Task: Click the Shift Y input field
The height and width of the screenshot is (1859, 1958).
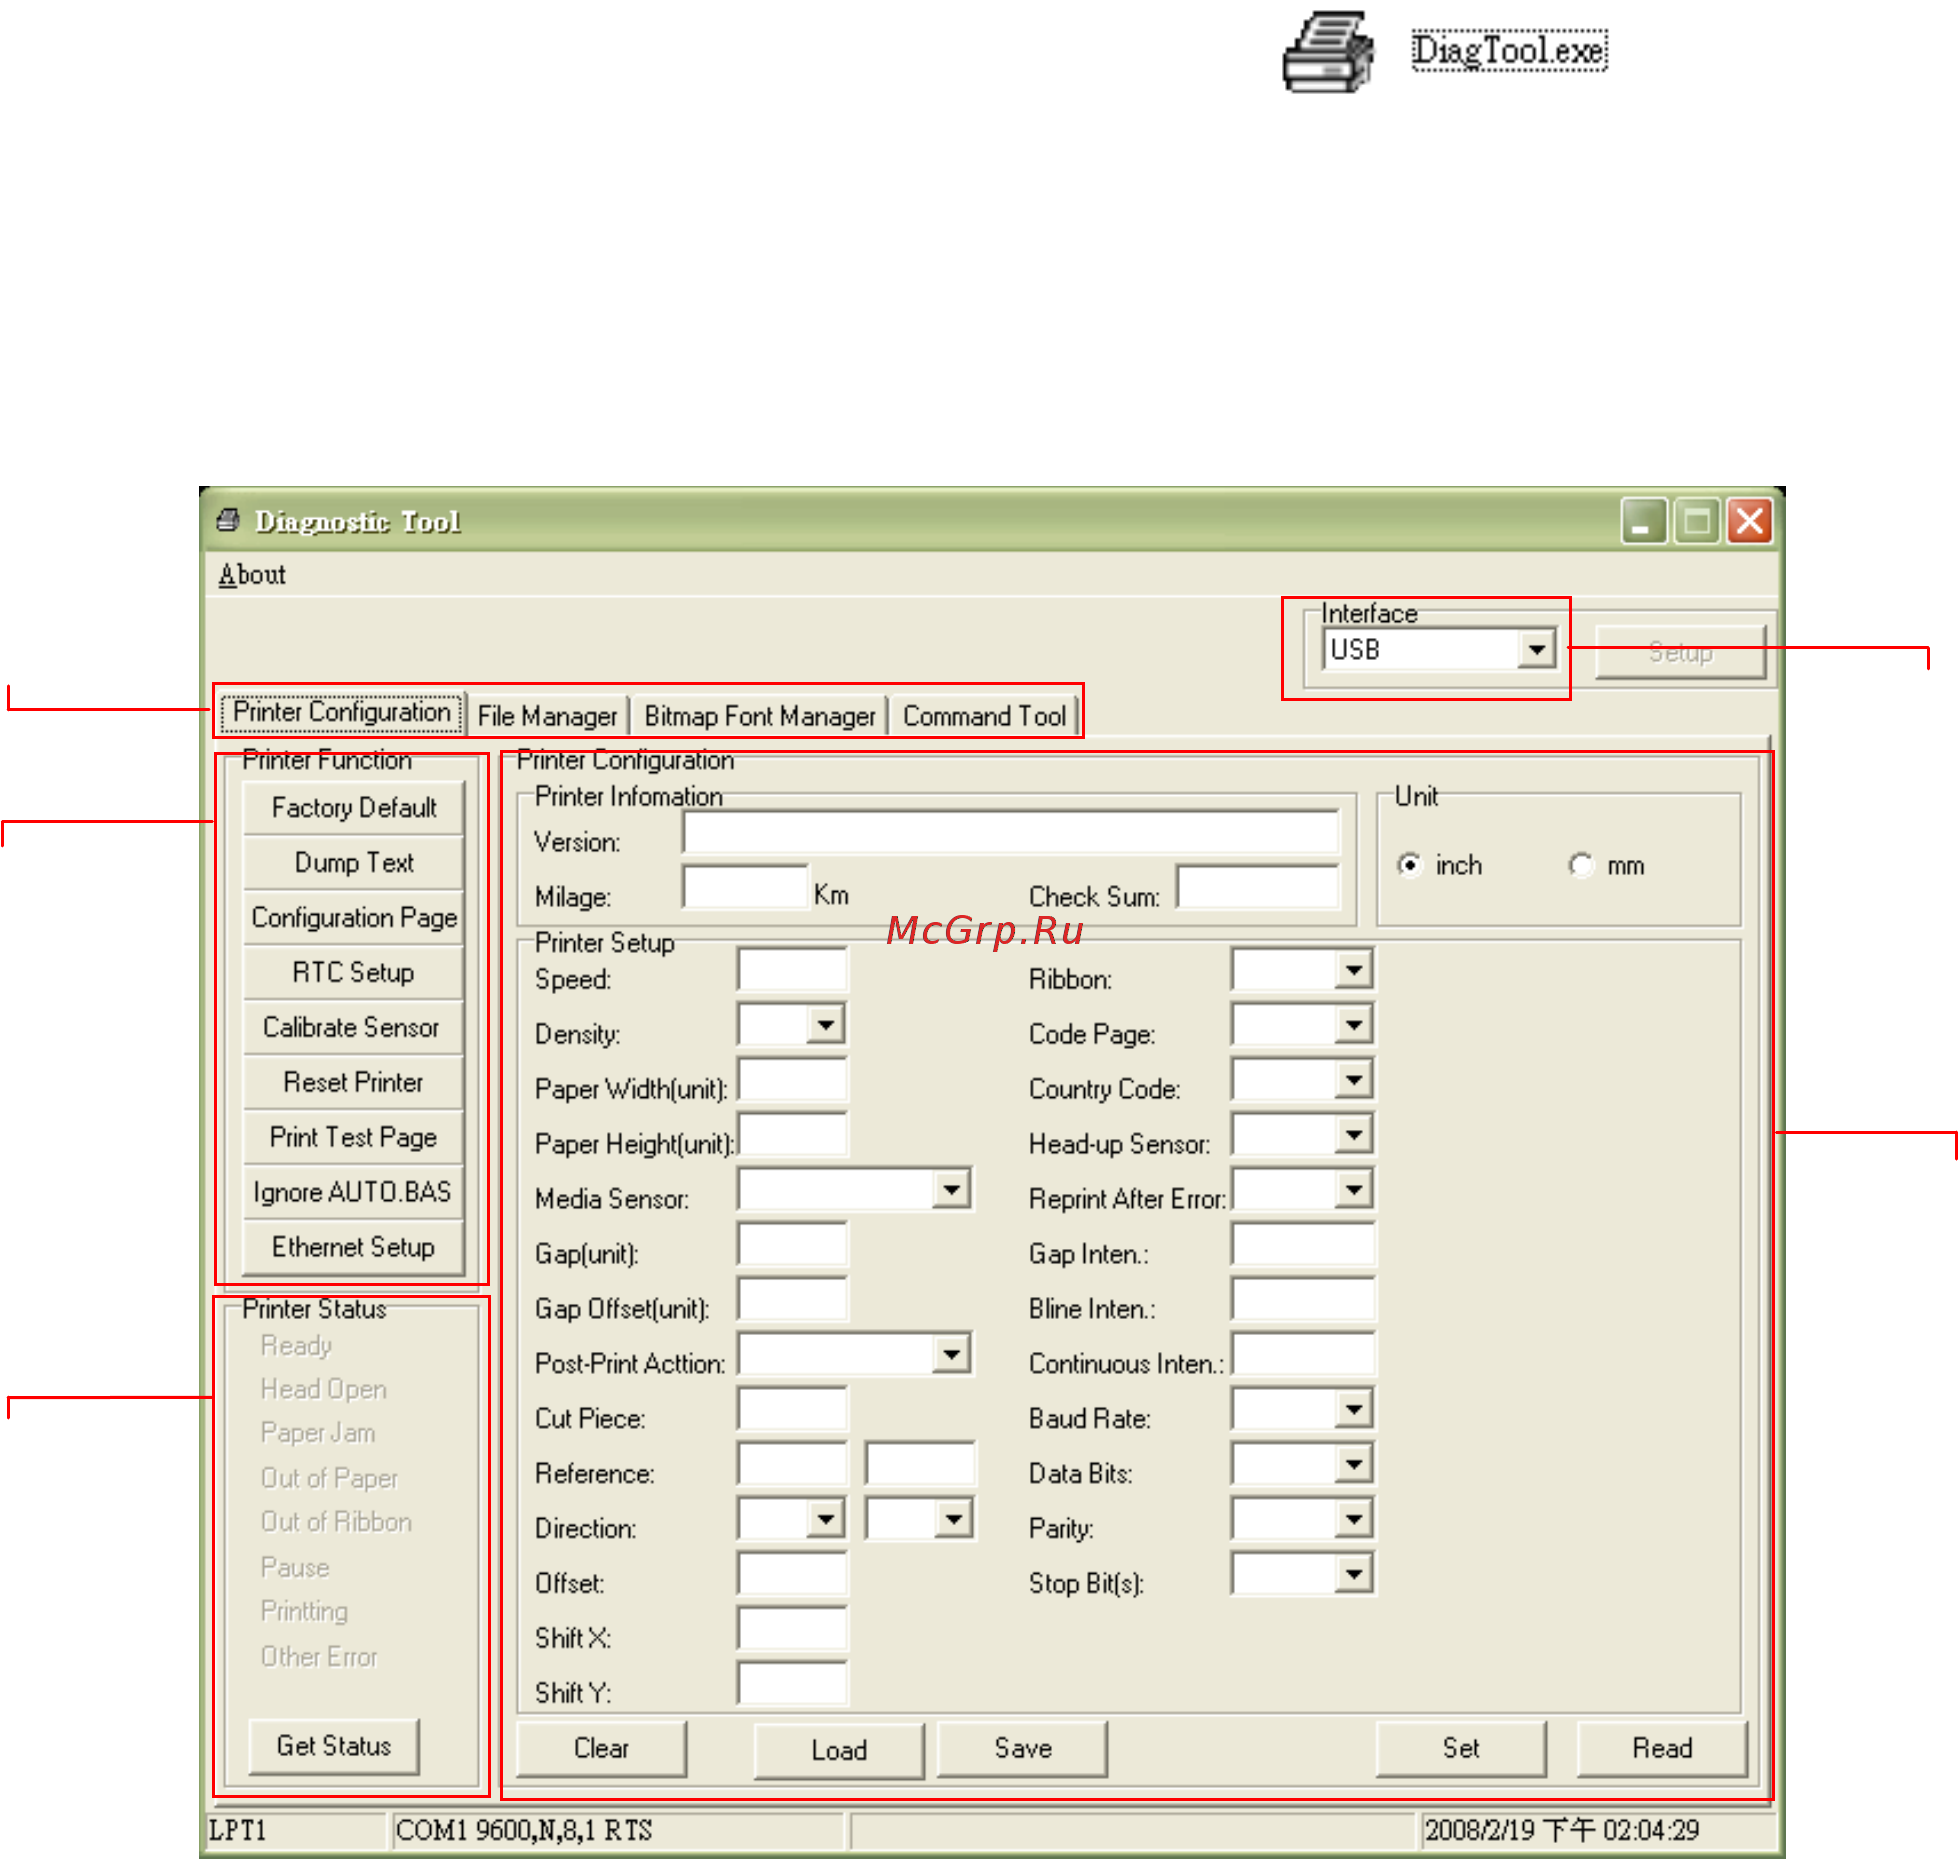Action: click(792, 1684)
